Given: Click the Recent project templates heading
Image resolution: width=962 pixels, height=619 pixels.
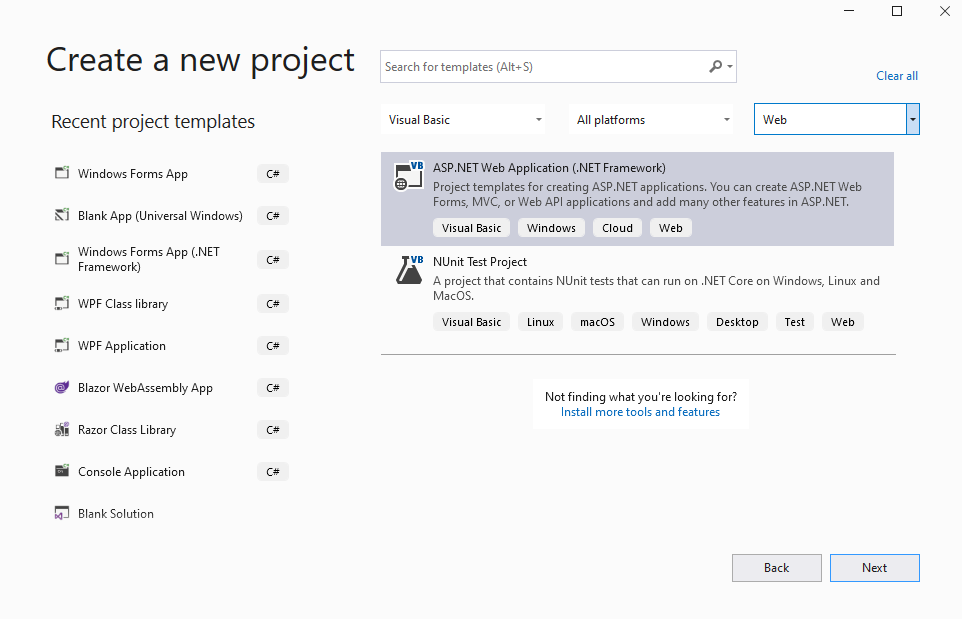Looking at the screenshot, I should [153, 121].
